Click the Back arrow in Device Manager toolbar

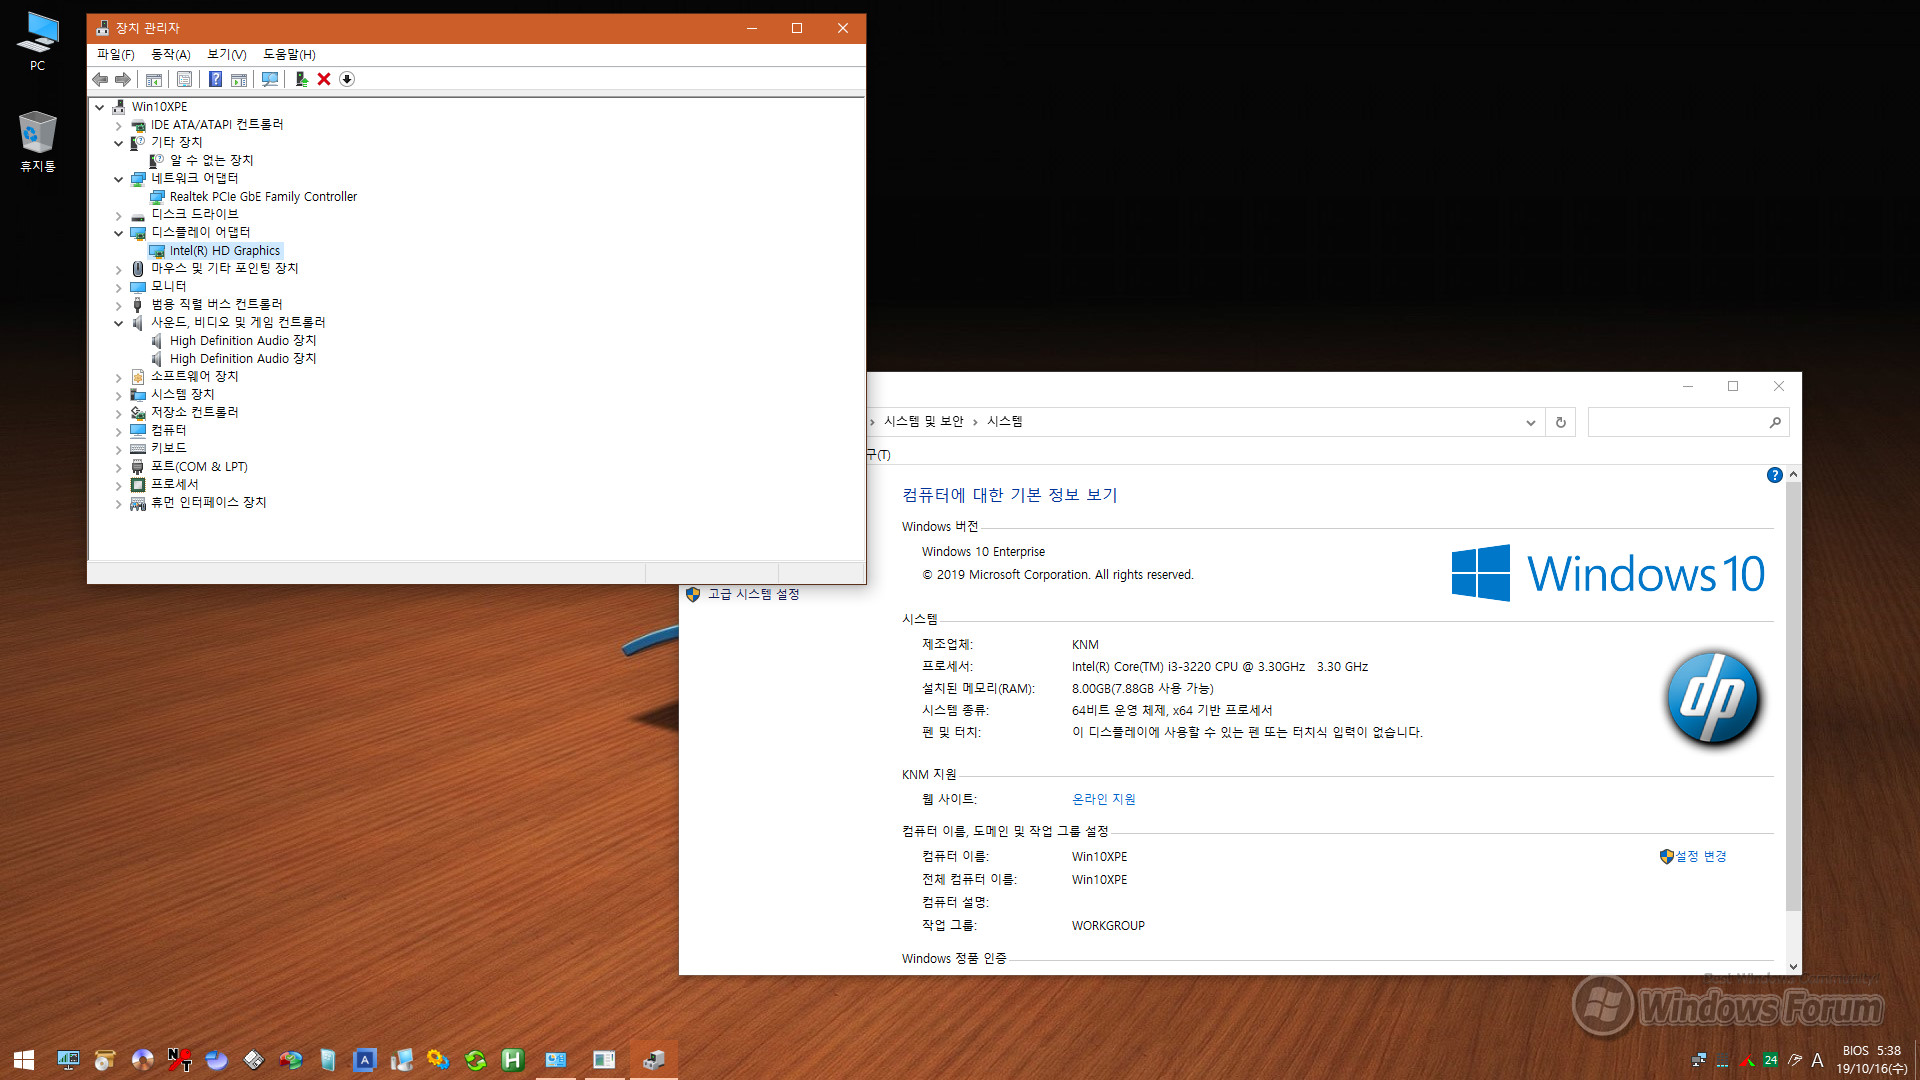tap(100, 79)
